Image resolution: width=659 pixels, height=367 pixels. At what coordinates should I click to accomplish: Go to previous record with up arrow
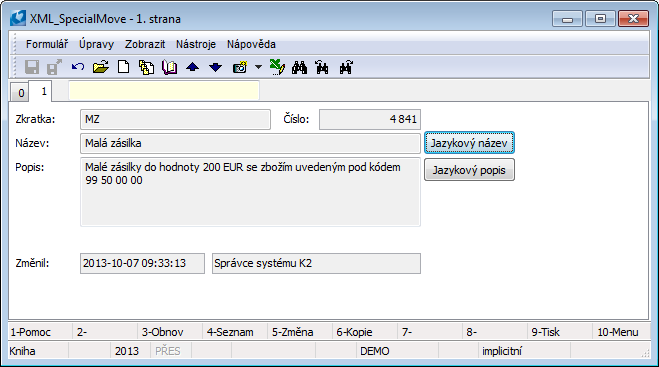[x=192, y=67]
